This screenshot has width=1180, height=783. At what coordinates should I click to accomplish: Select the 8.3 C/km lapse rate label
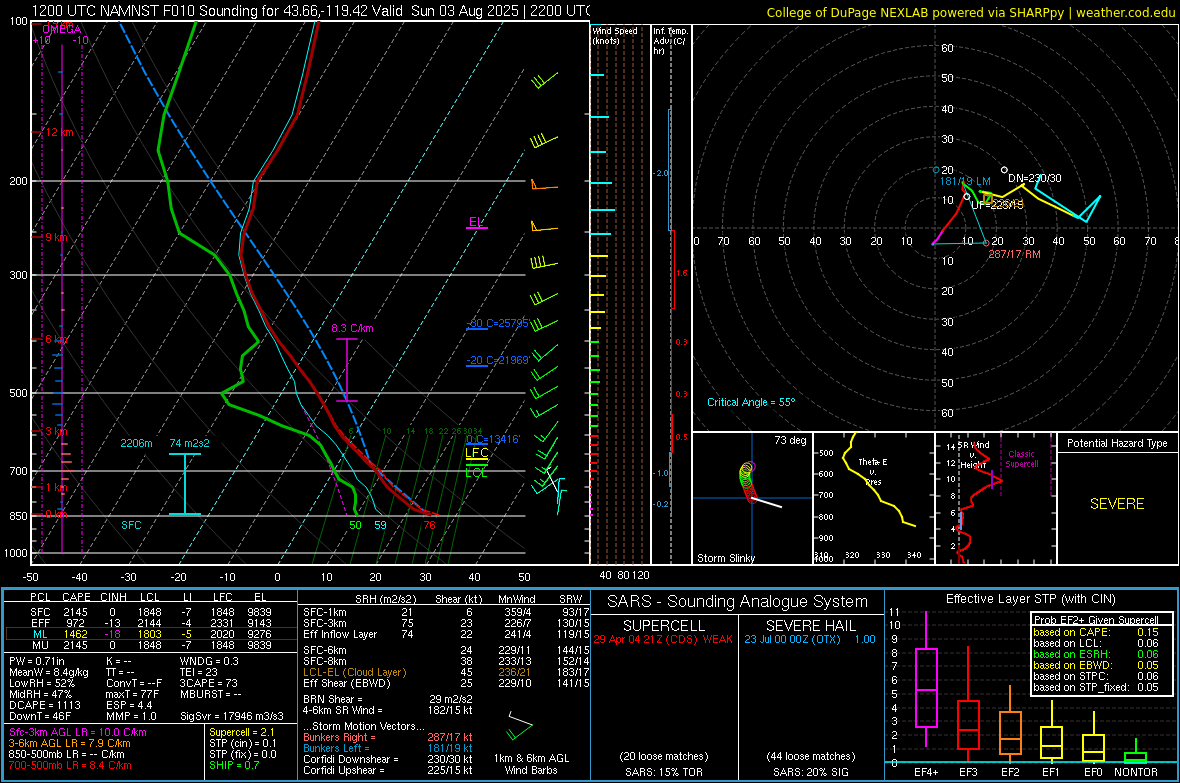coord(352,328)
